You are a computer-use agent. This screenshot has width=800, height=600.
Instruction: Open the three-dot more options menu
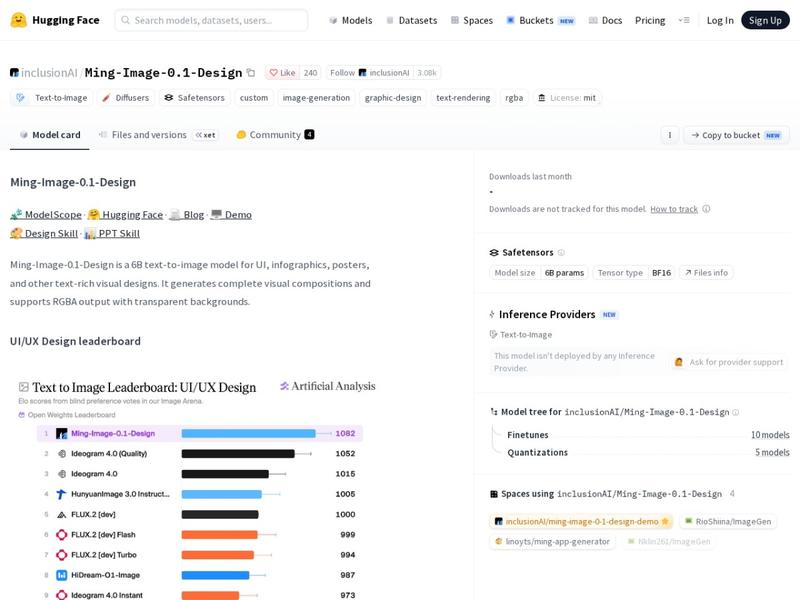point(670,135)
